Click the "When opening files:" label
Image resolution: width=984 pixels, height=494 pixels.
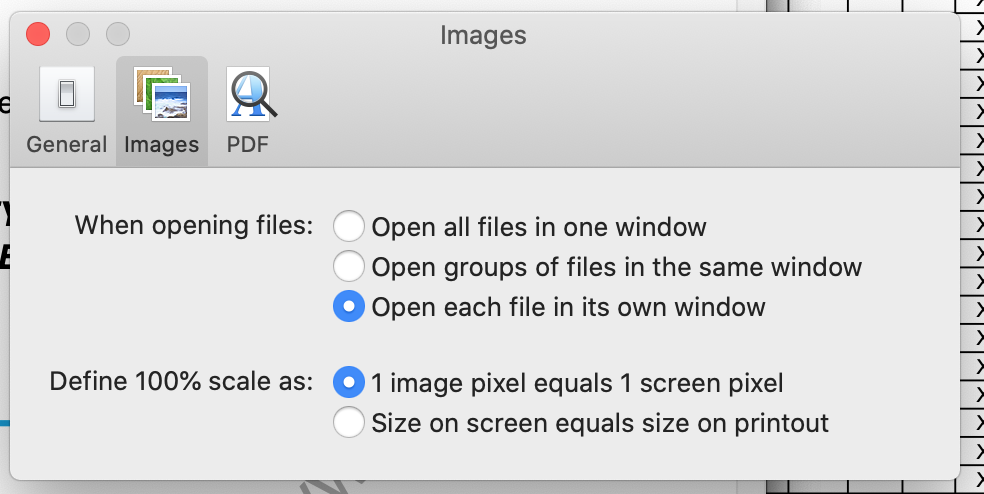pos(194,225)
